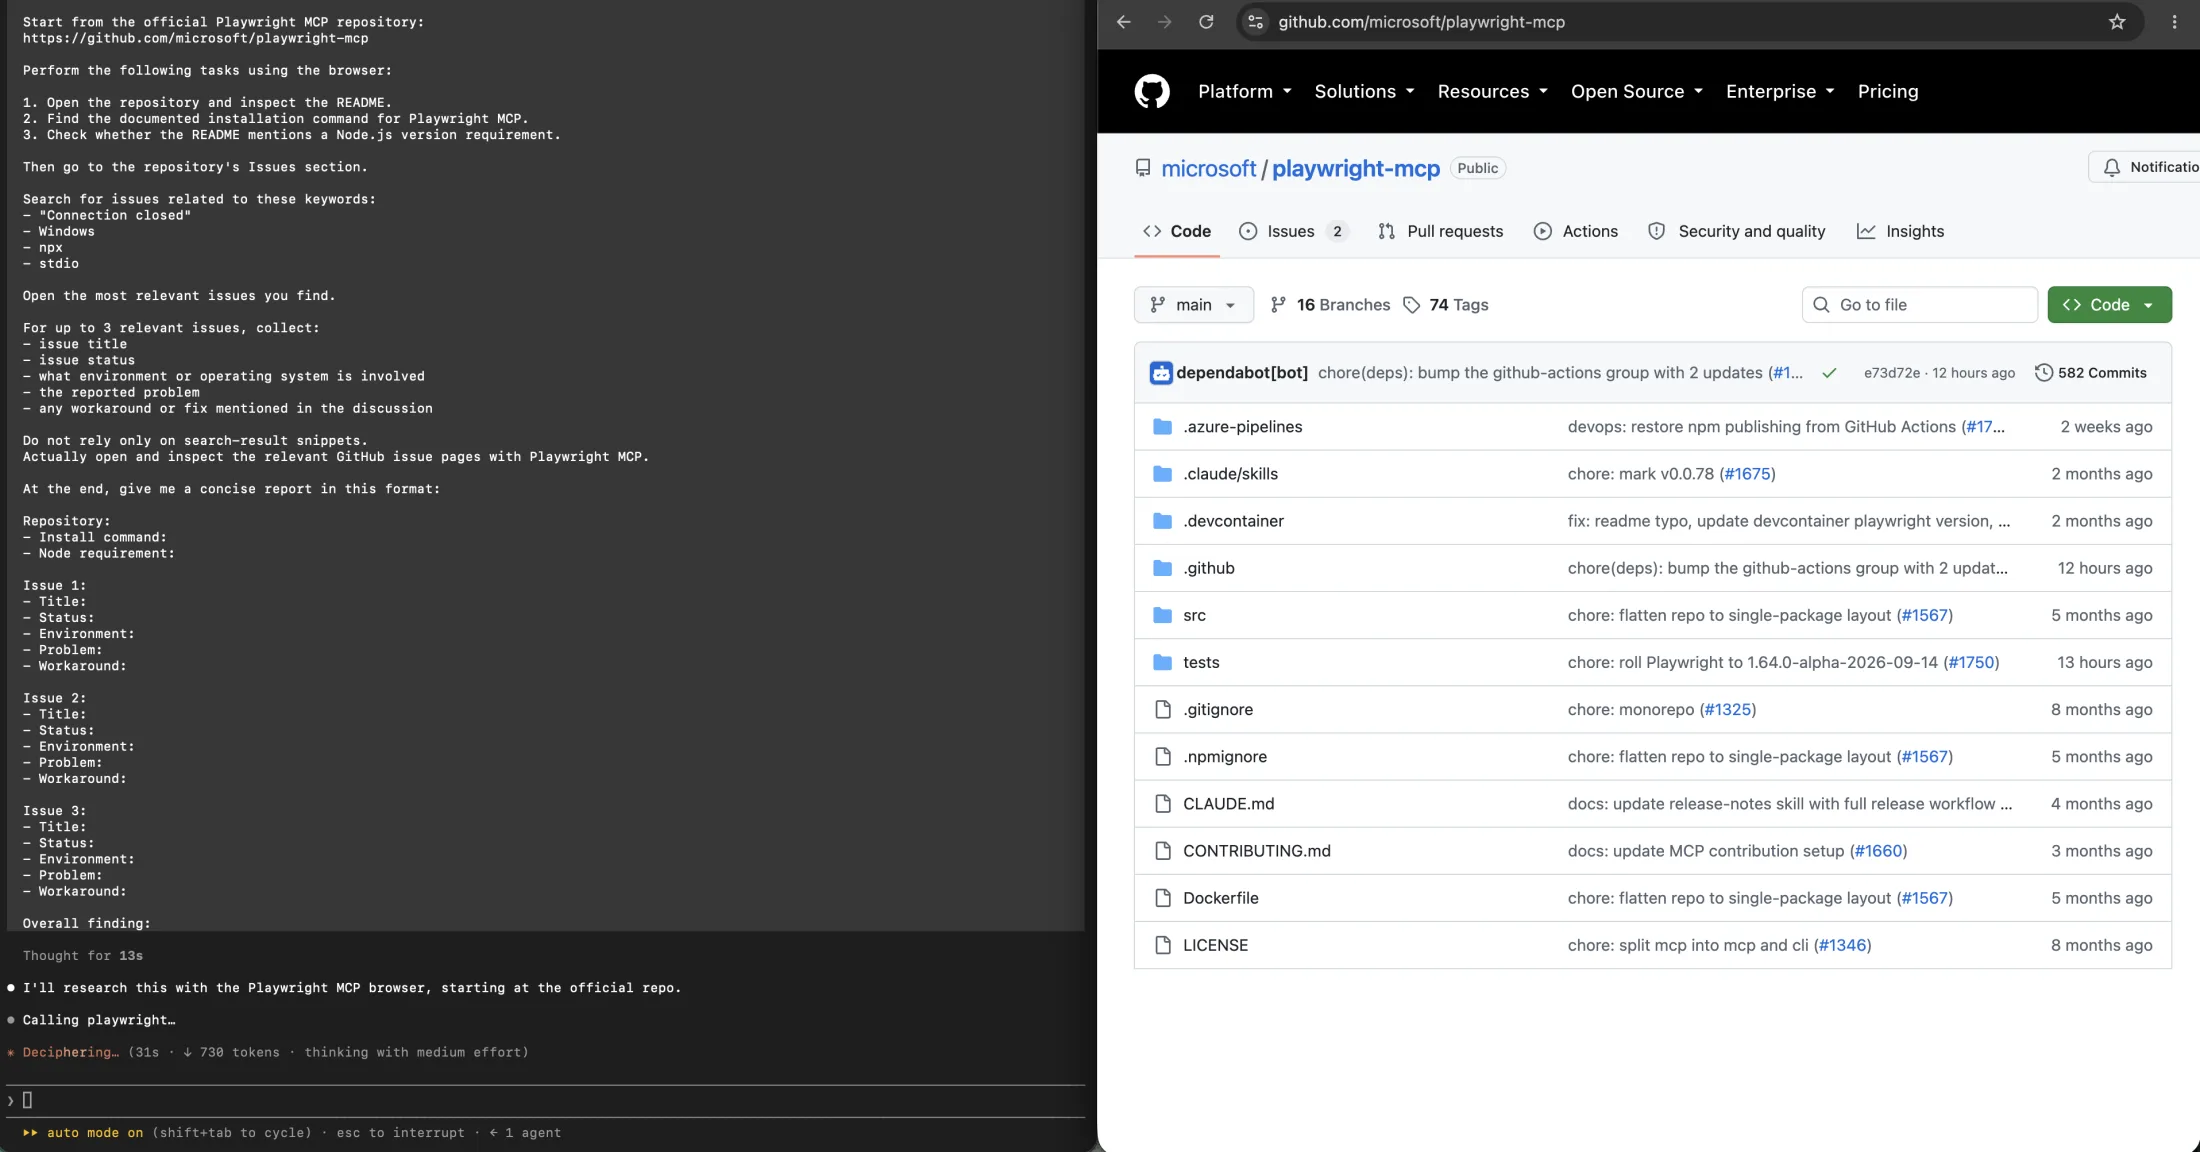Click 'Calling playwright…' in the terminal

coord(99,1020)
